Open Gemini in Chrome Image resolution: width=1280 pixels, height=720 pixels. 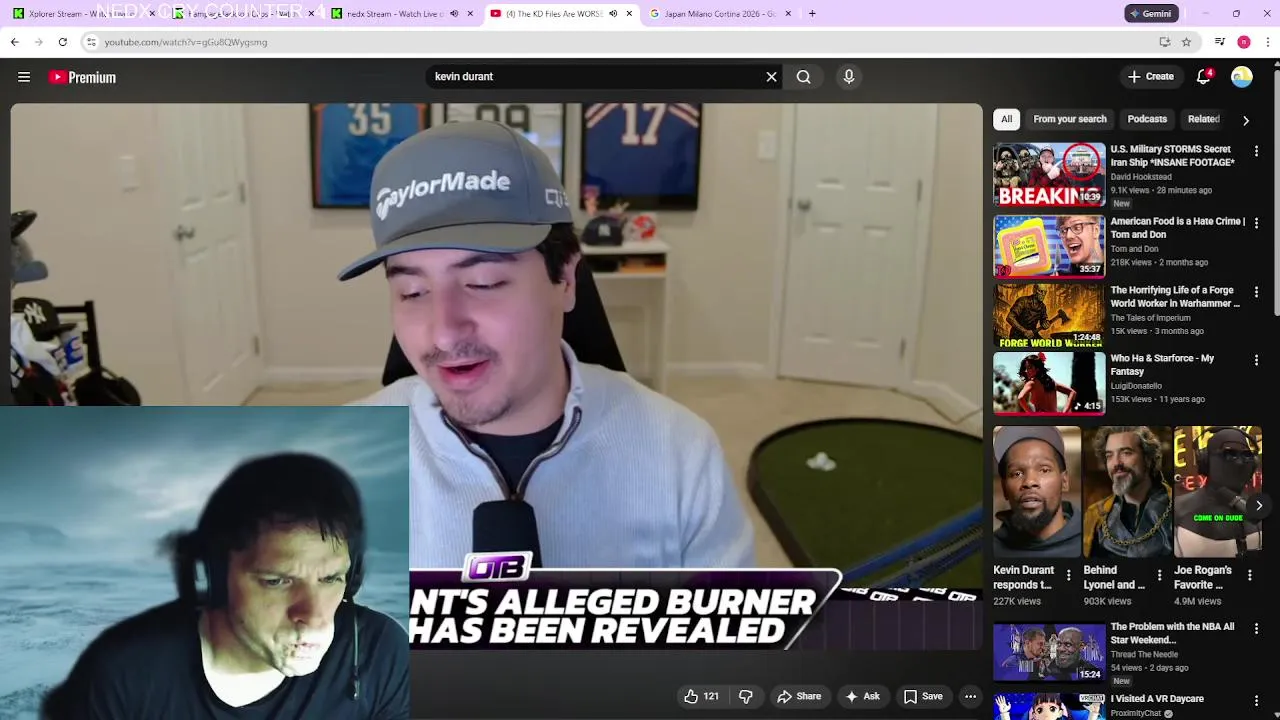[1151, 14]
